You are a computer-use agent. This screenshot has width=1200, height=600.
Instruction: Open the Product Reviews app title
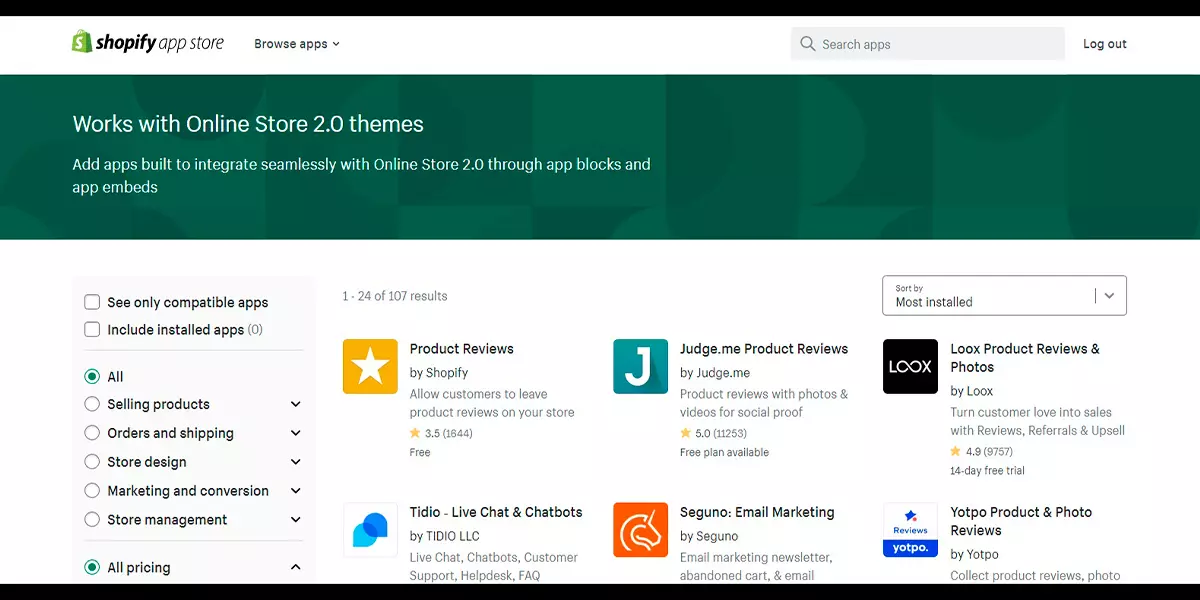coord(462,349)
